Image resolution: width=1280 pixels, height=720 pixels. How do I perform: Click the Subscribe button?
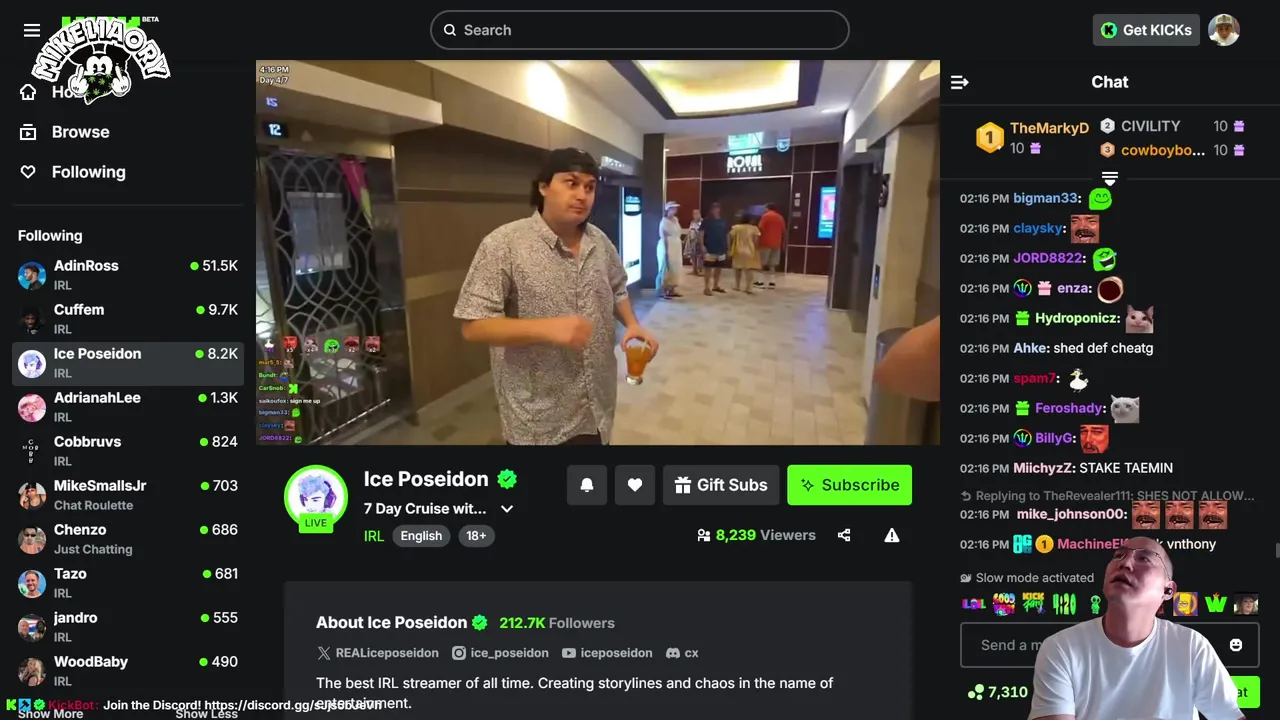tap(849, 485)
